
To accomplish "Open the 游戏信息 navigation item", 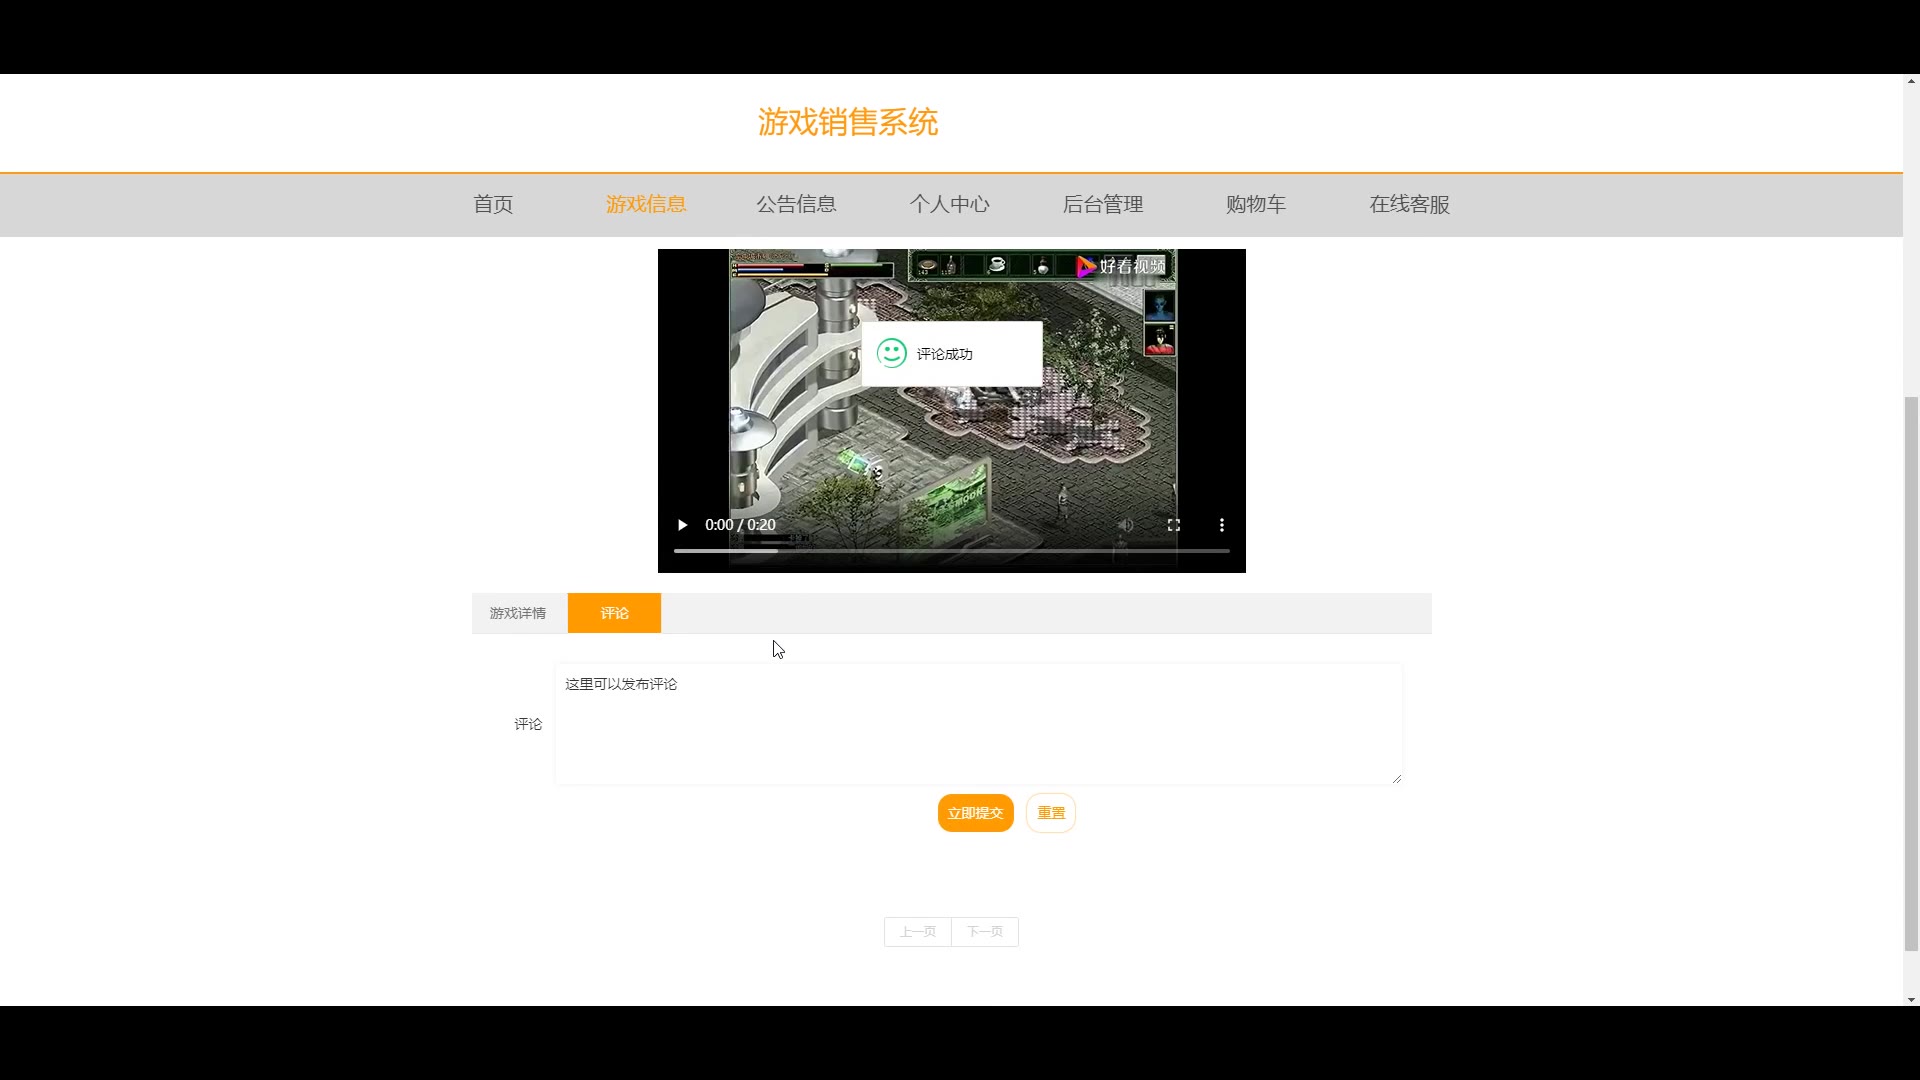I will [646, 204].
